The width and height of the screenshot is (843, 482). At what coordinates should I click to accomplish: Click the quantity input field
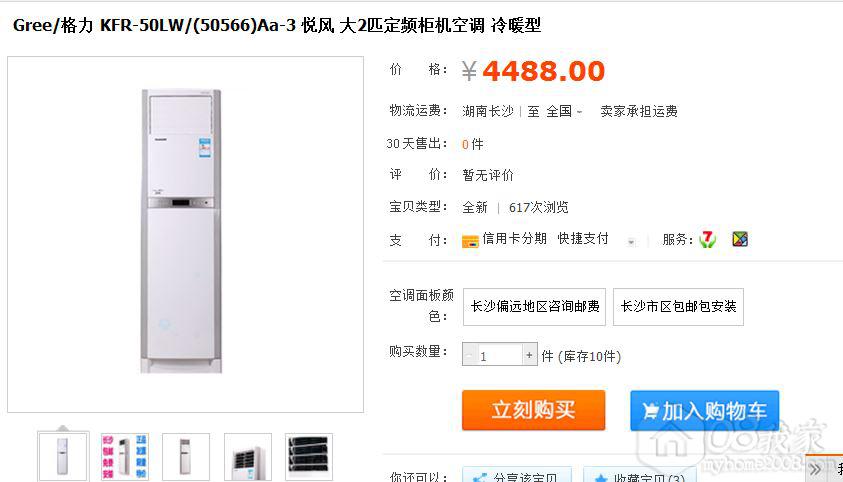coord(499,355)
